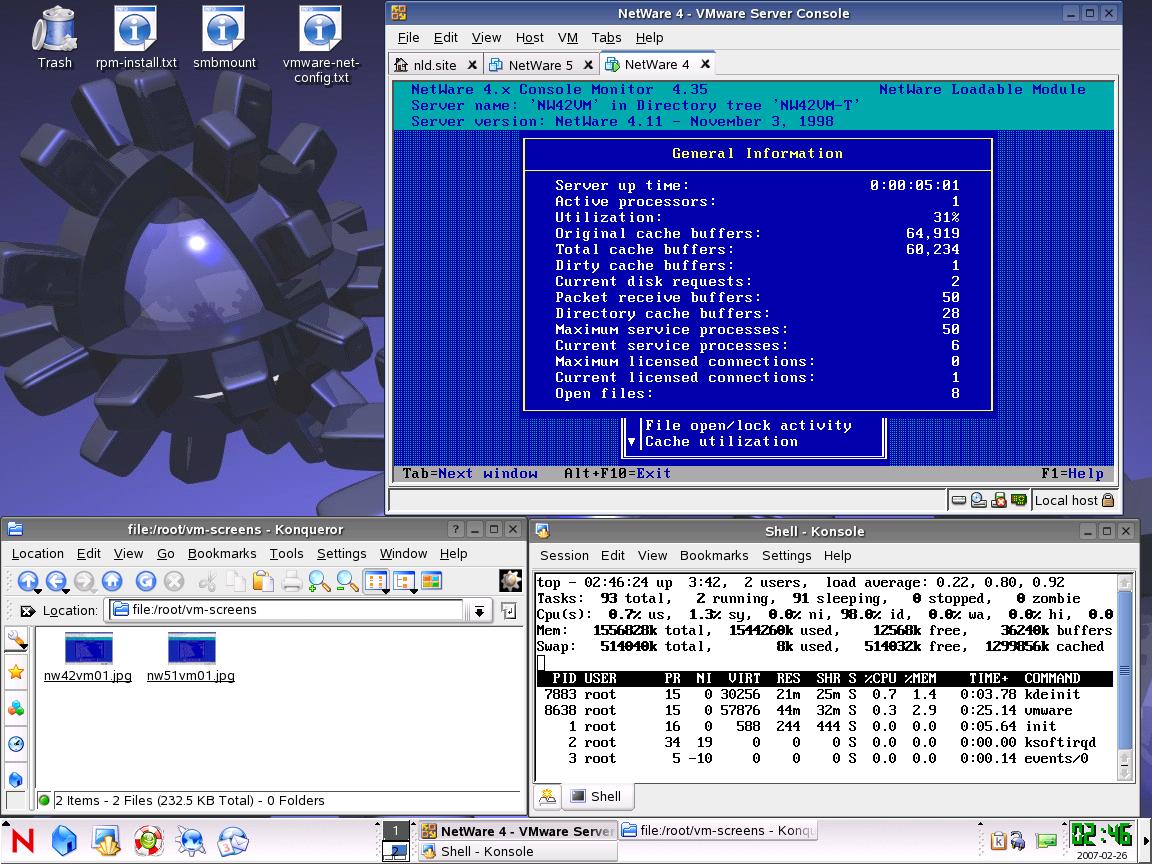Click the Shell button in Konsole tab bar
This screenshot has width=1152, height=864.
pos(597,797)
